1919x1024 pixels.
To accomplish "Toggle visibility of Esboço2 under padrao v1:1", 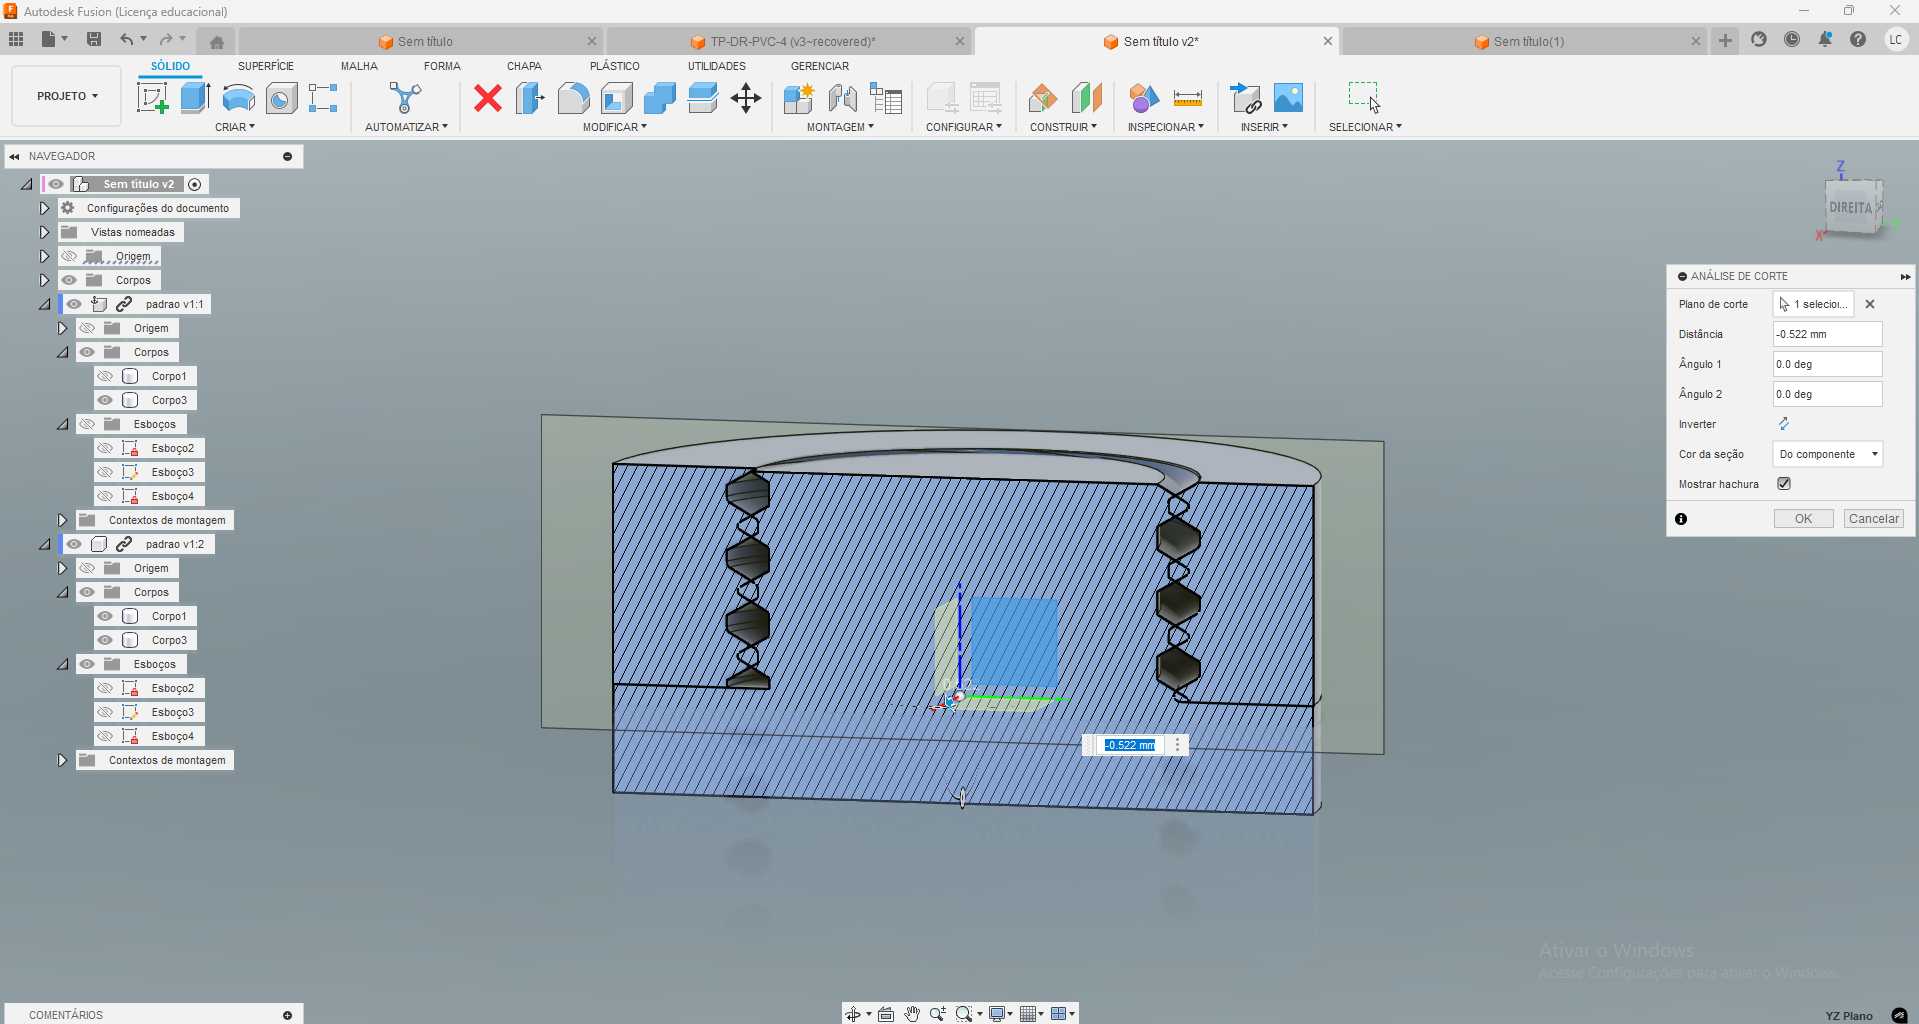I will coord(105,448).
